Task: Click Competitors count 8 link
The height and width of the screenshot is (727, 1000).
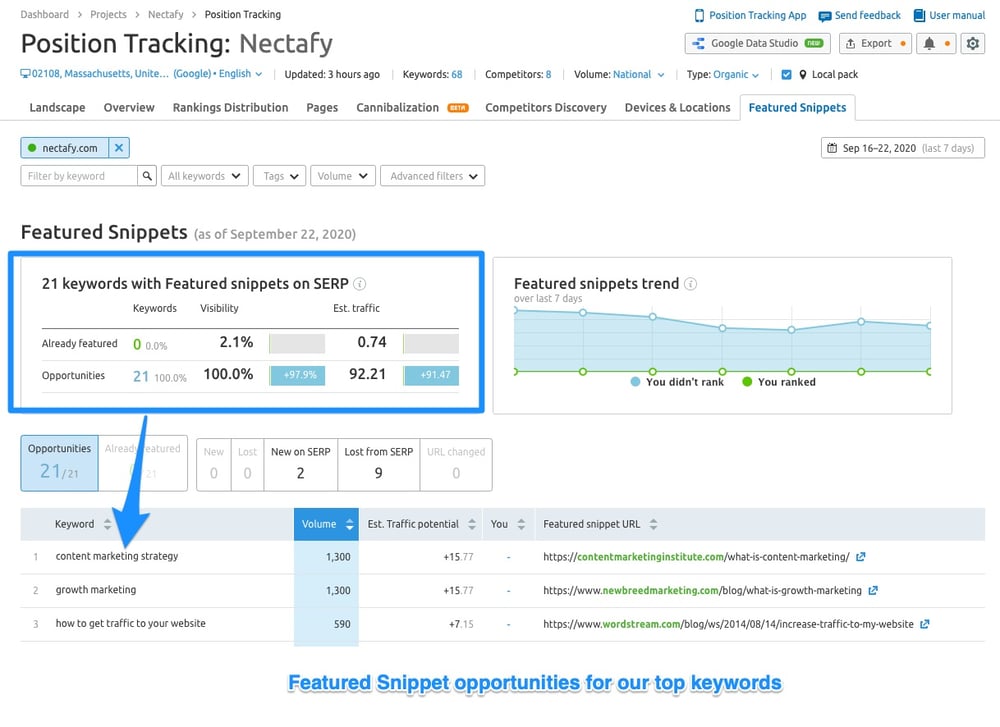Action: point(548,75)
